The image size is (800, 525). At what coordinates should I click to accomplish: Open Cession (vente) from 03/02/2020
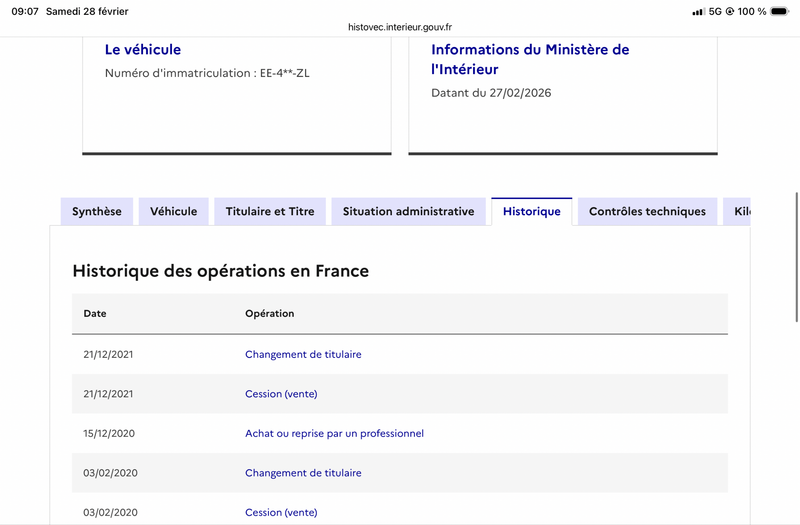pyautogui.click(x=281, y=512)
